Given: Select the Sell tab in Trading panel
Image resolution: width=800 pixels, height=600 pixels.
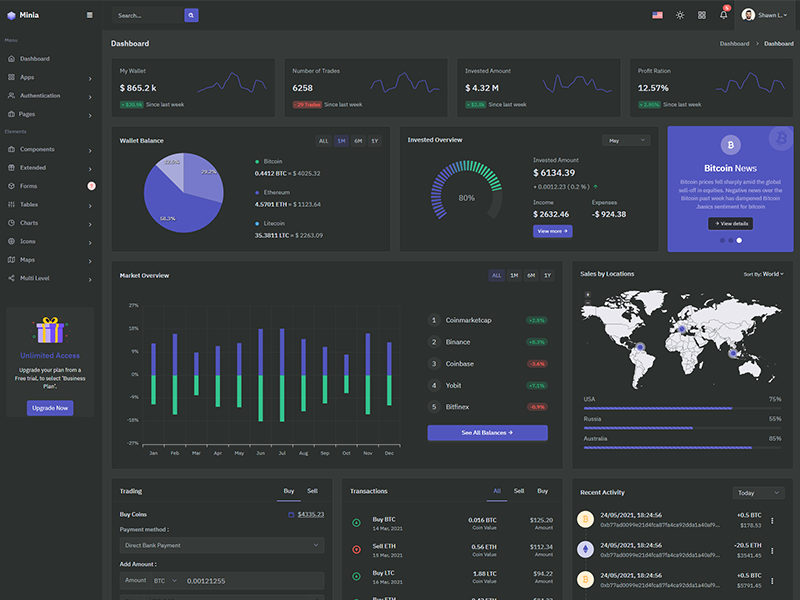Looking at the screenshot, I should [x=313, y=491].
